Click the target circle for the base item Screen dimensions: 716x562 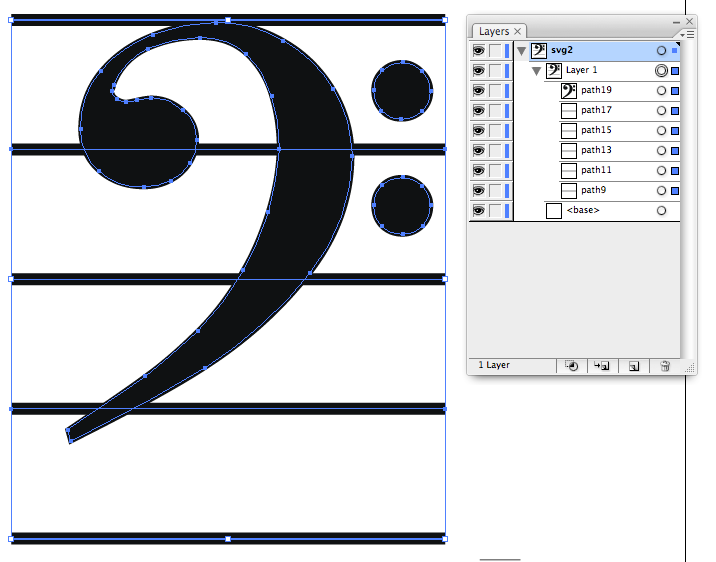(x=661, y=210)
